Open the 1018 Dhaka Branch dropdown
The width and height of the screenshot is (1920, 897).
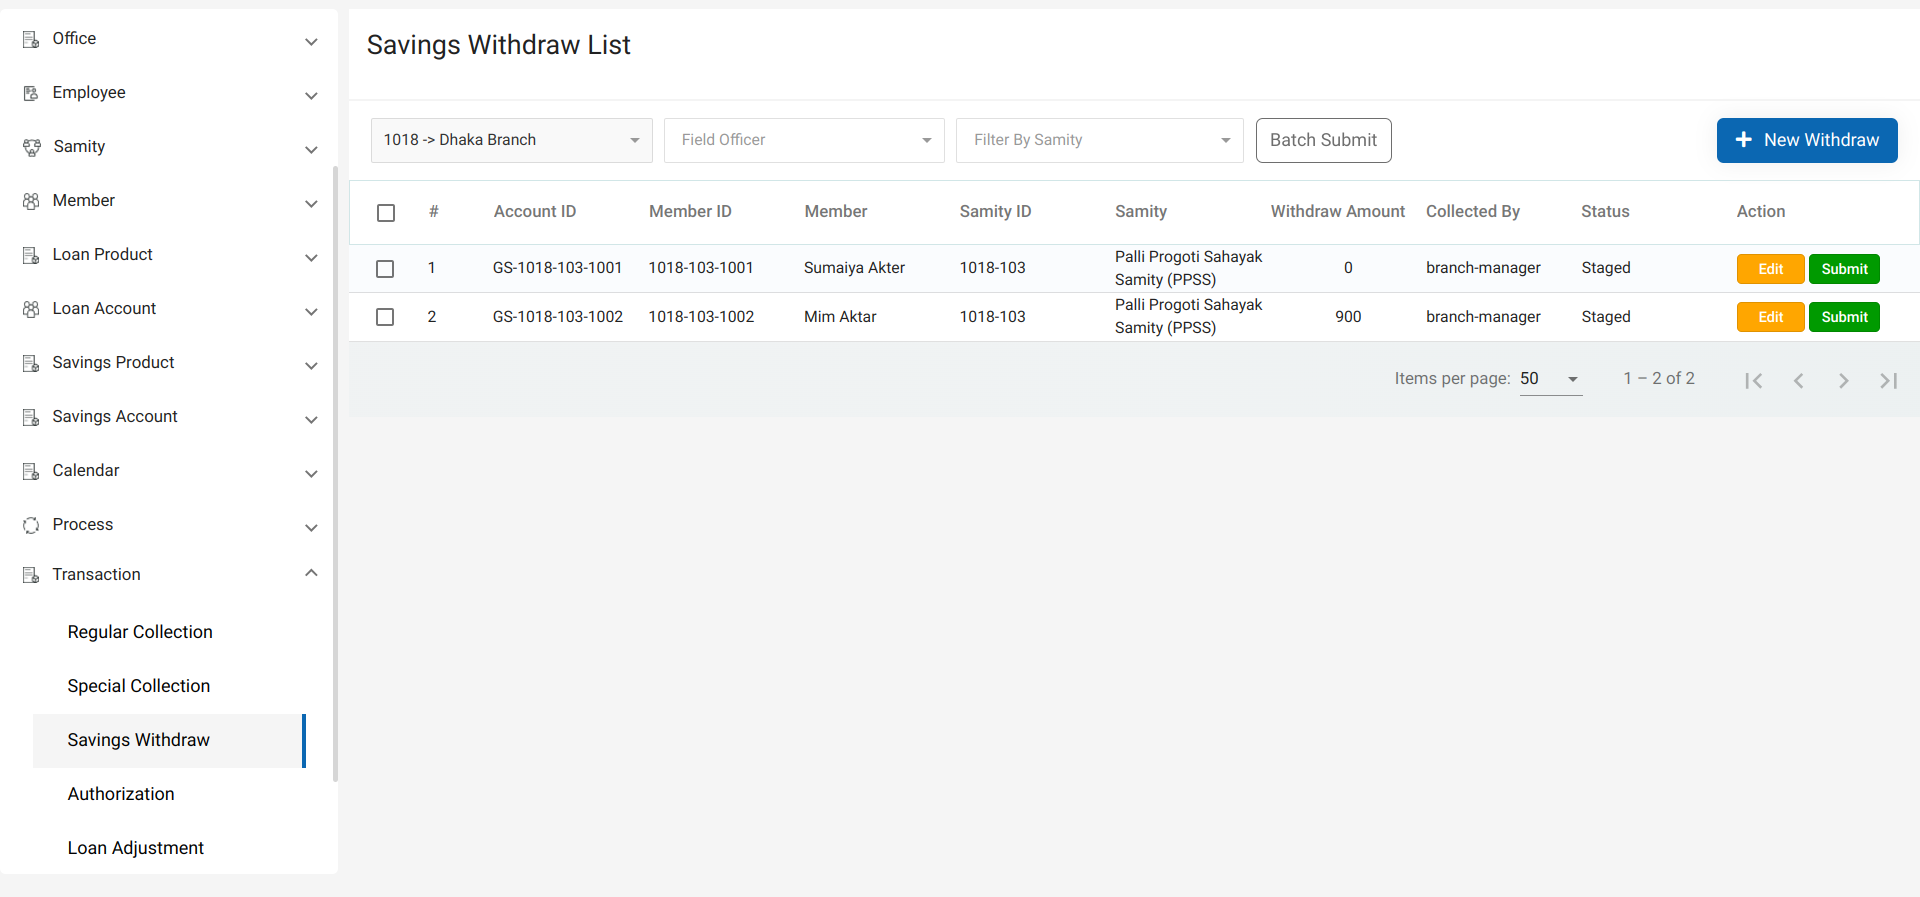coord(511,140)
